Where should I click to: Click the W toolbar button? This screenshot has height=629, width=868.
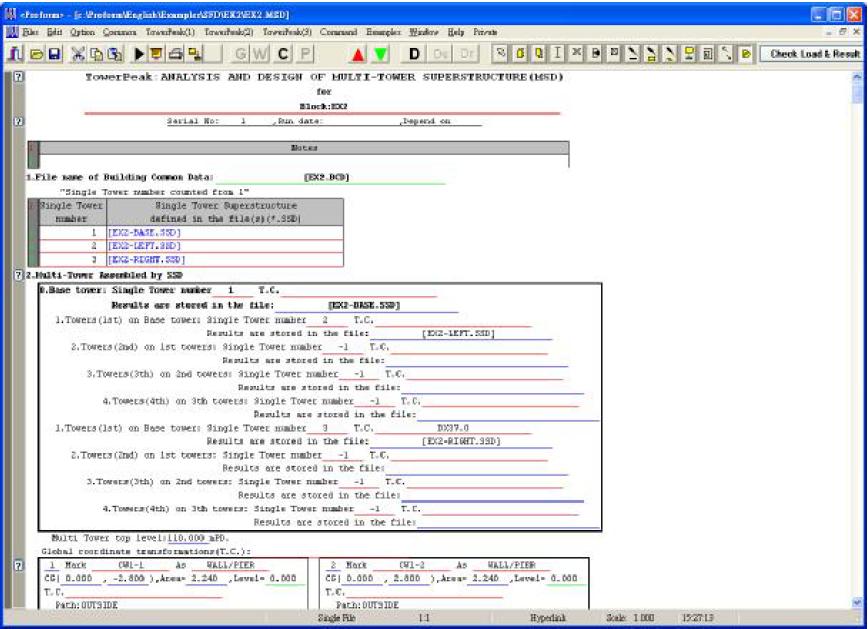click(260, 54)
